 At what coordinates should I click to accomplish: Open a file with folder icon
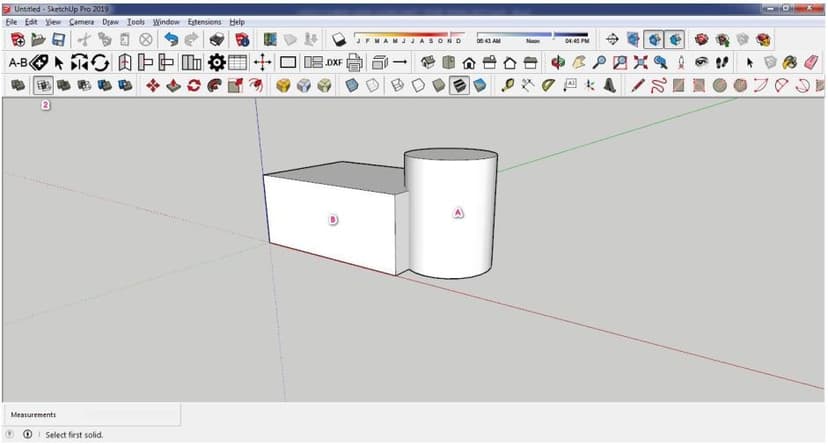tap(38, 40)
